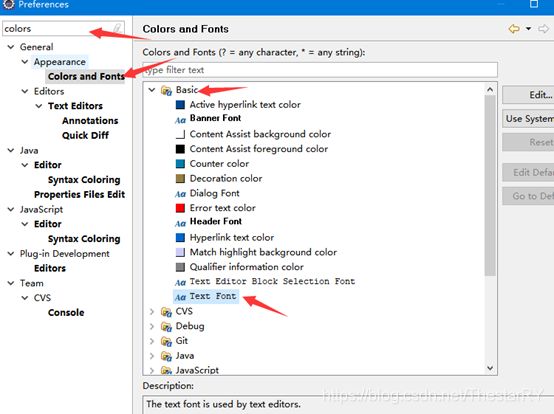Screen dimensions: 554x414
Task: Click the Git category folder icon
Action: (x=166, y=341)
